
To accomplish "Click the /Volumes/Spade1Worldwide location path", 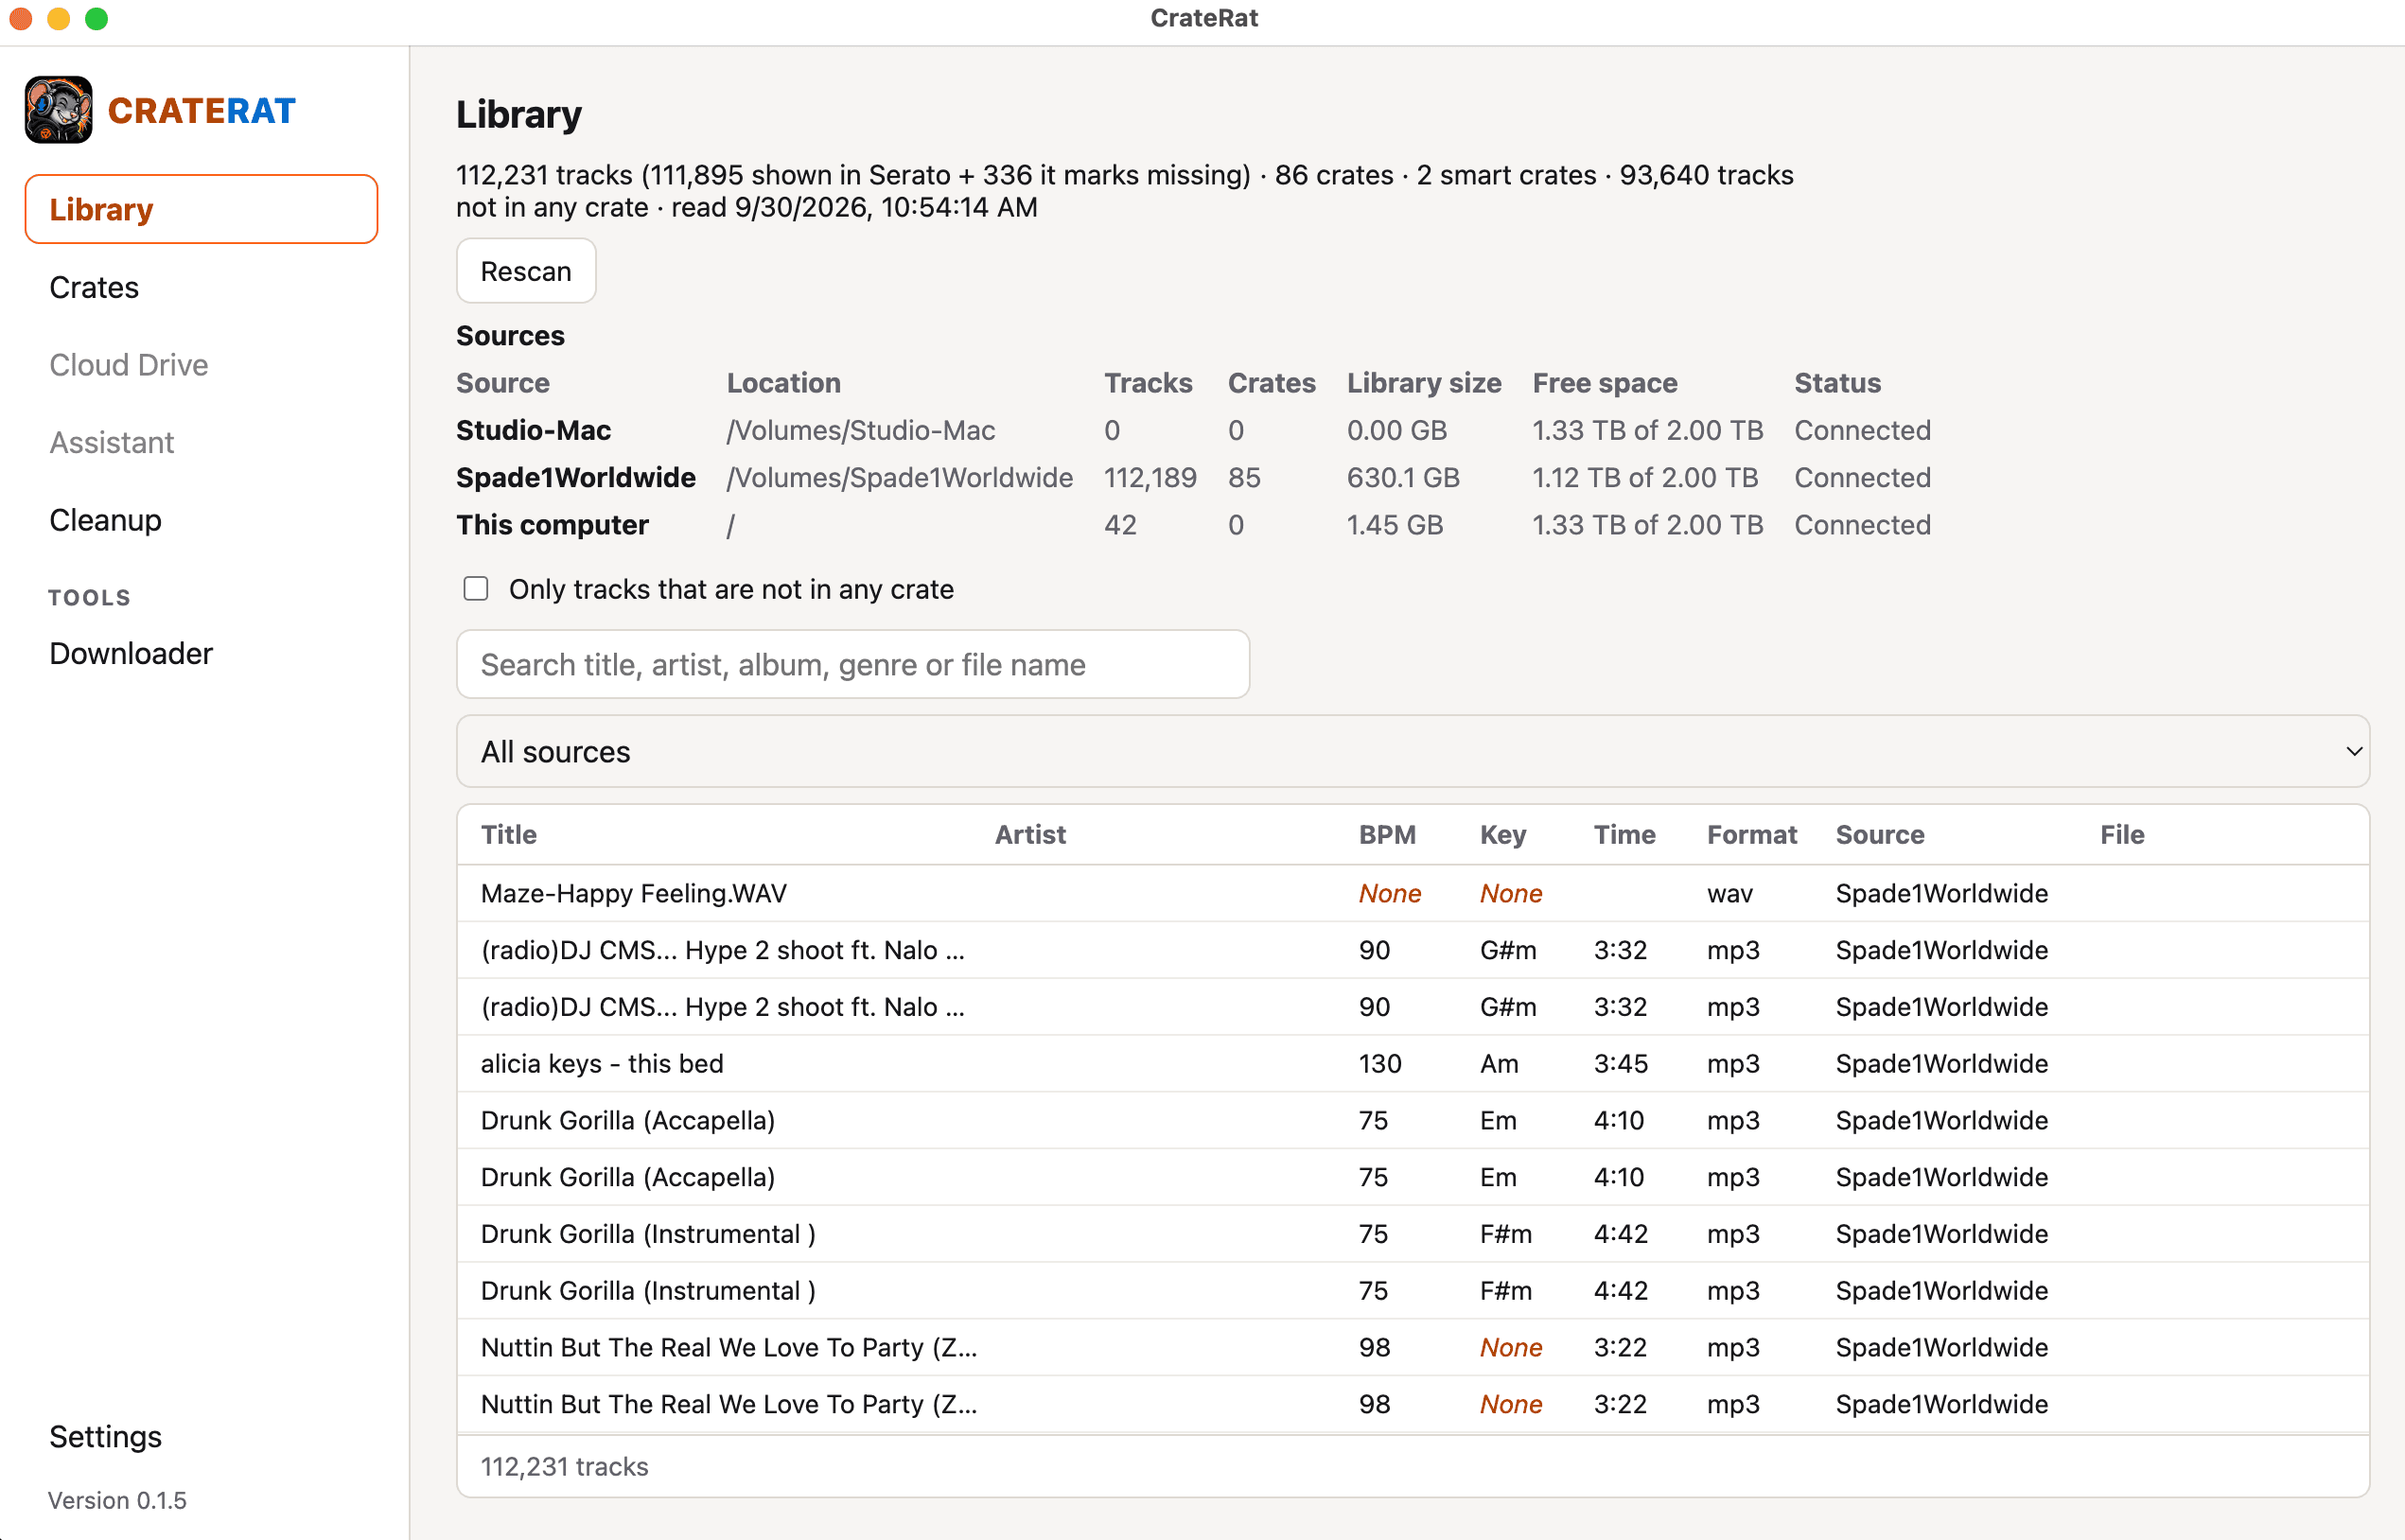I will click(x=900, y=477).
